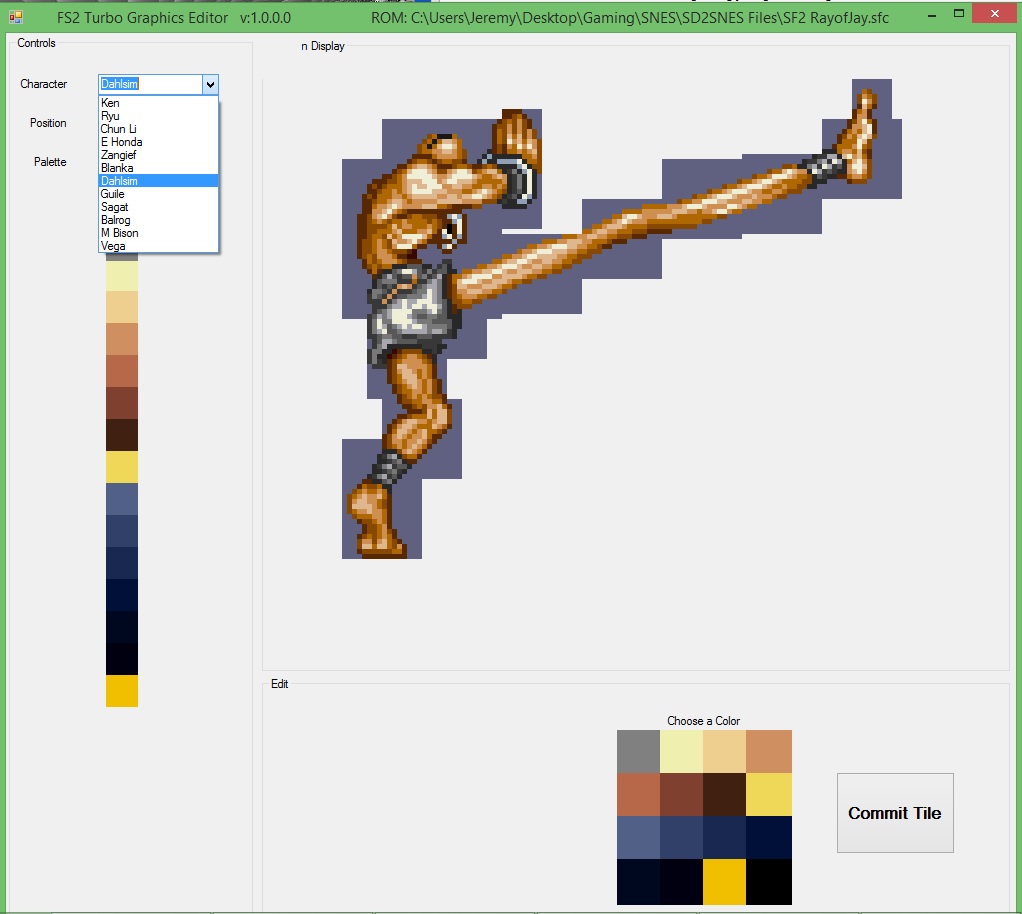1022x914 pixels.
Task: Choose Balrog in the dropdown list
Action: [158, 220]
